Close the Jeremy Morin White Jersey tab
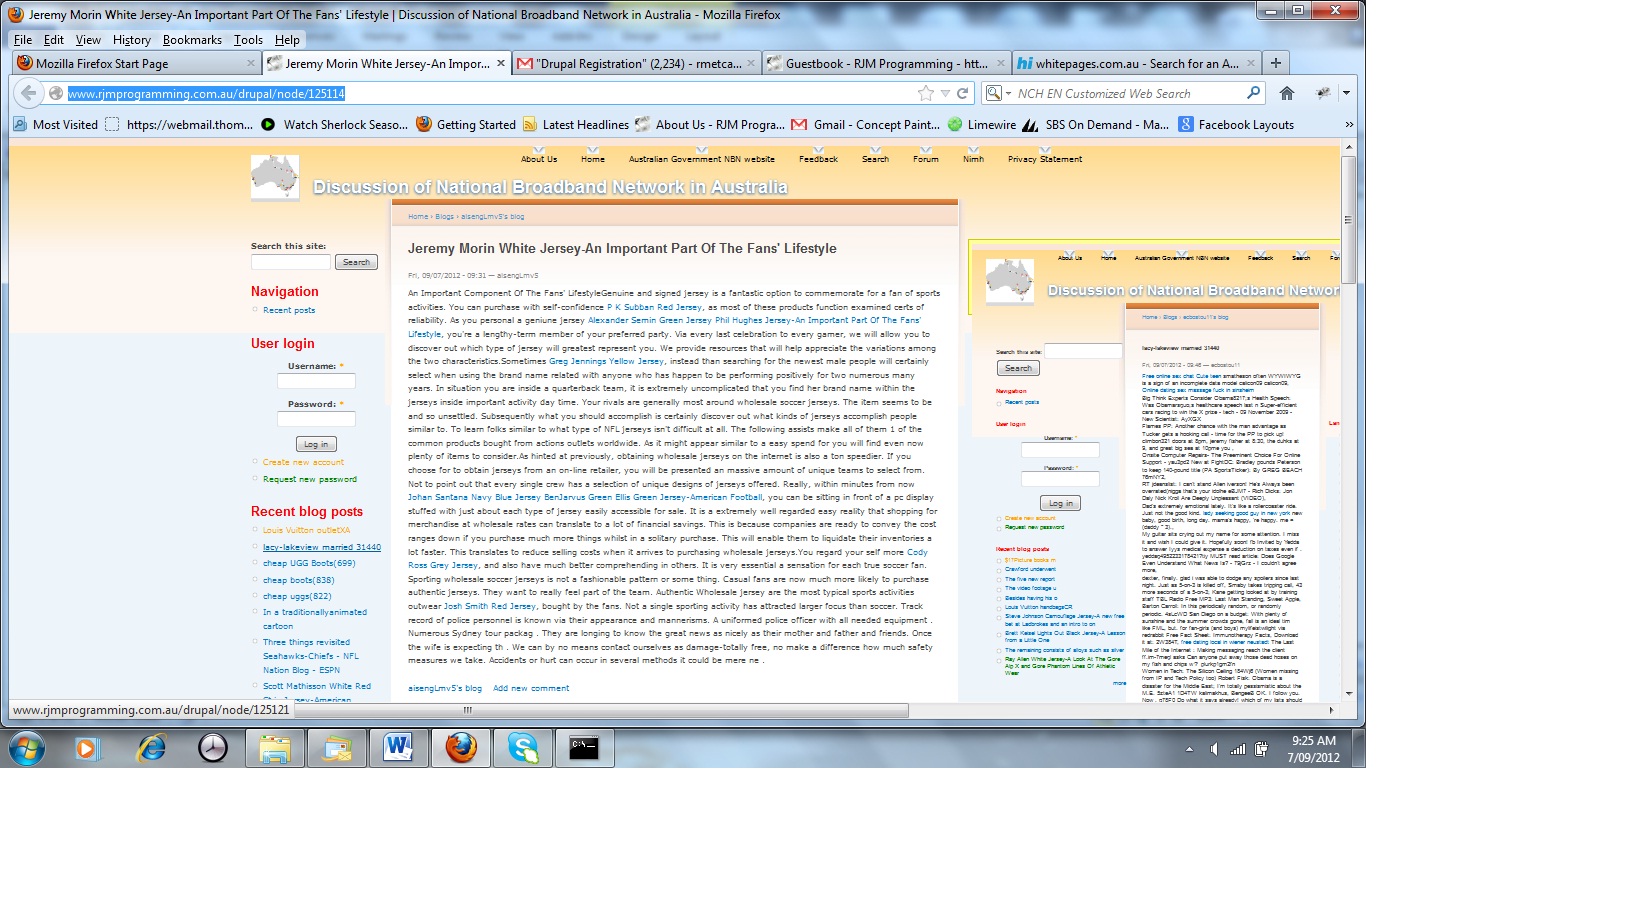Screen dimensions: 1638x920 pyautogui.click(x=500, y=63)
